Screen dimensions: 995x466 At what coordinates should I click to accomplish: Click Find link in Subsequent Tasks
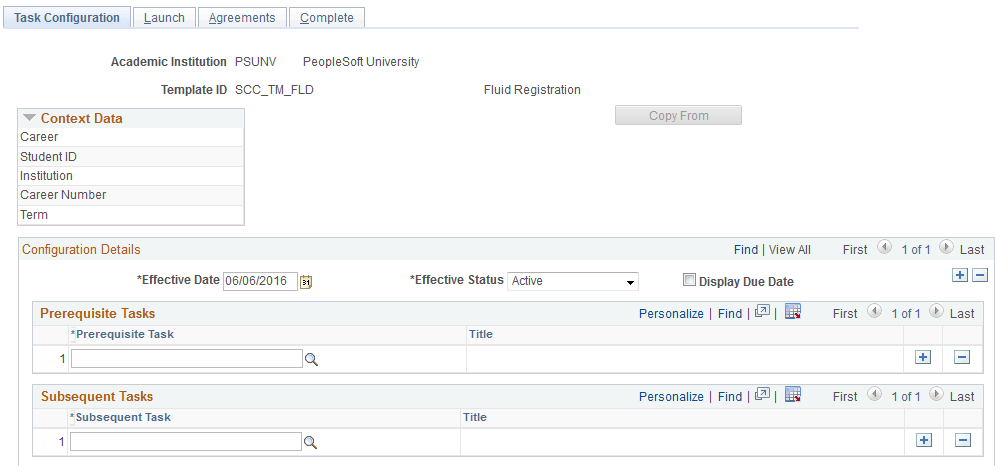click(x=730, y=397)
